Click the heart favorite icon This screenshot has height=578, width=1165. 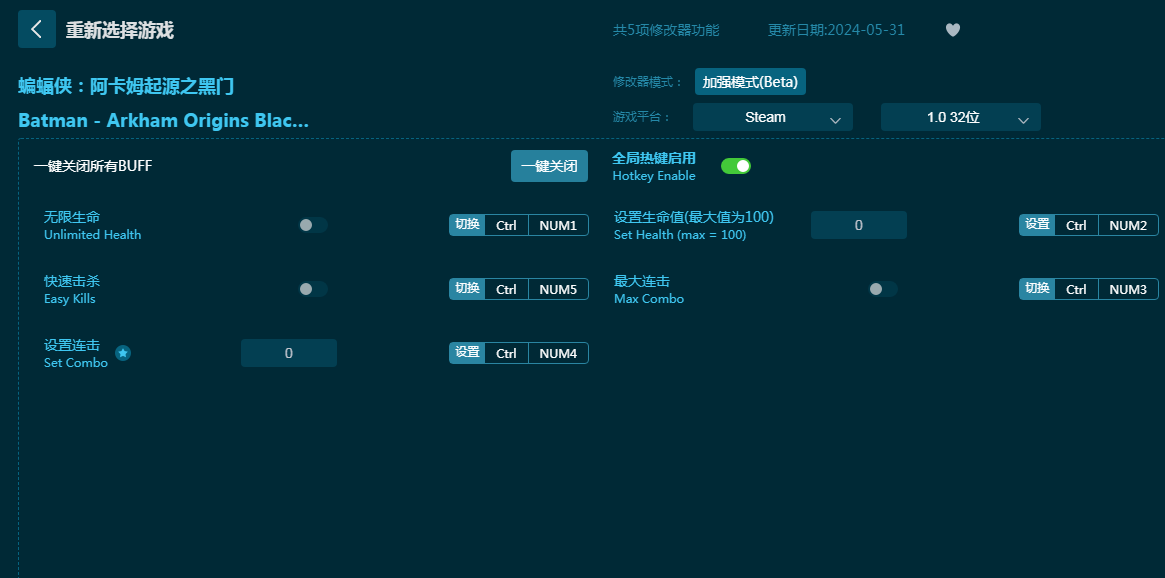click(953, 30)
